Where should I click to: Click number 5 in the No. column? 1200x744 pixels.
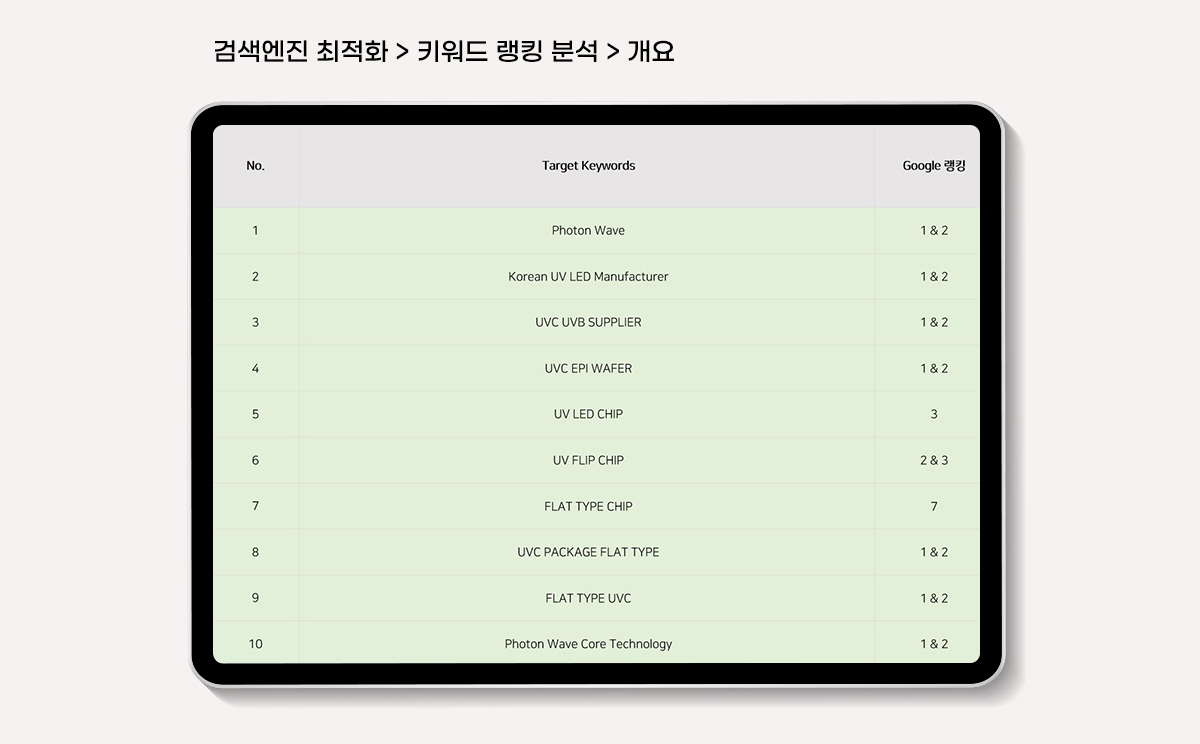coord(255,414)
